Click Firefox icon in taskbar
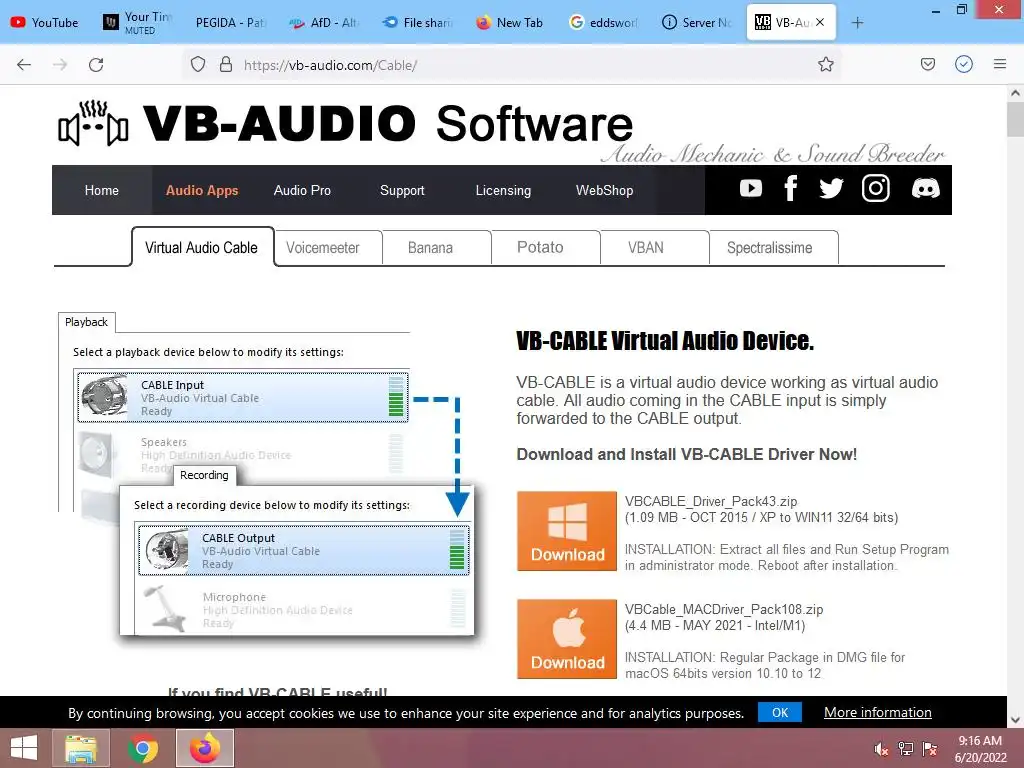This screenshot has width=1024, height=768. 204,748
